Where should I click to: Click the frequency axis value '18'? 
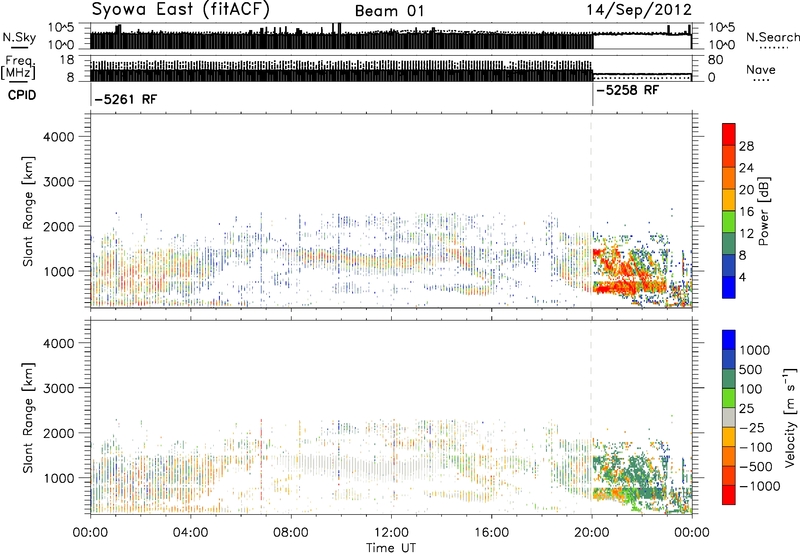tap(66, 60)
